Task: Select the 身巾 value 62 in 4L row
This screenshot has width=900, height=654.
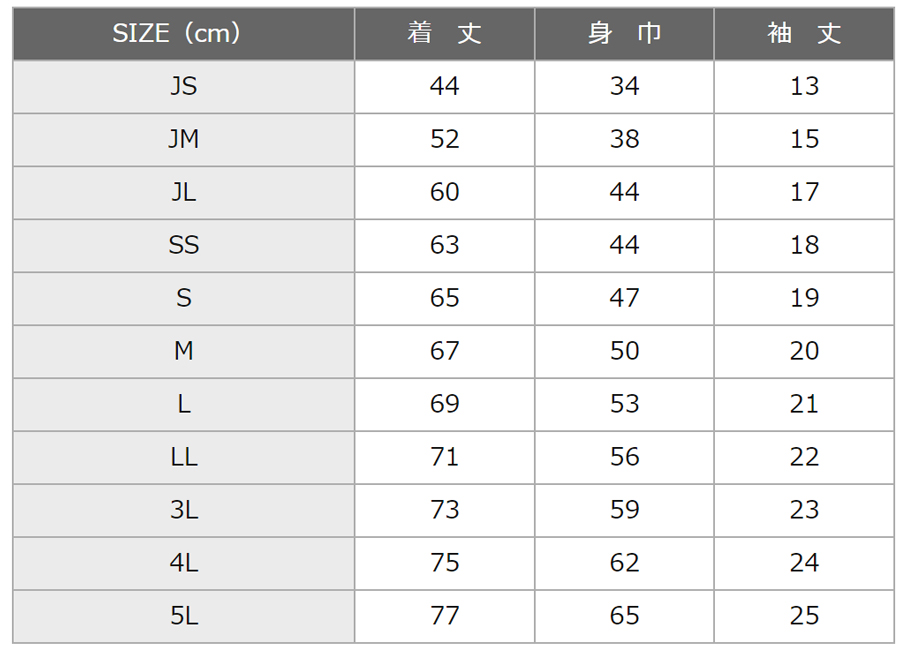Action: (x=624, y=563)
